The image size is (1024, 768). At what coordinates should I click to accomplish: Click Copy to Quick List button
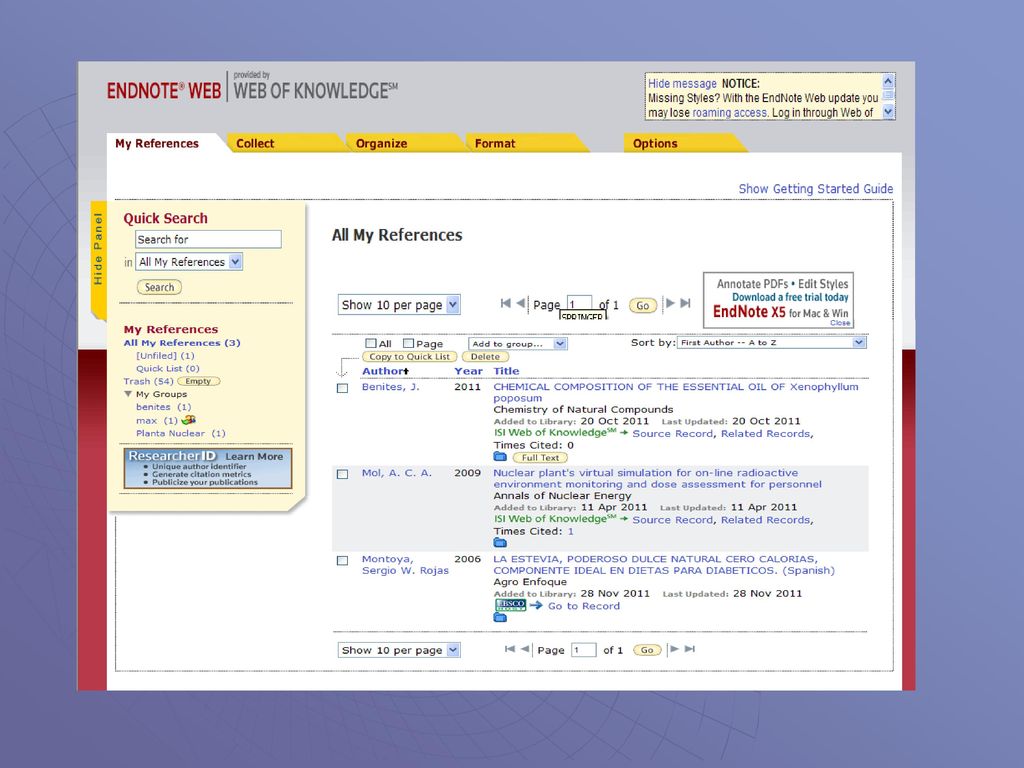[x=409, y=357]
